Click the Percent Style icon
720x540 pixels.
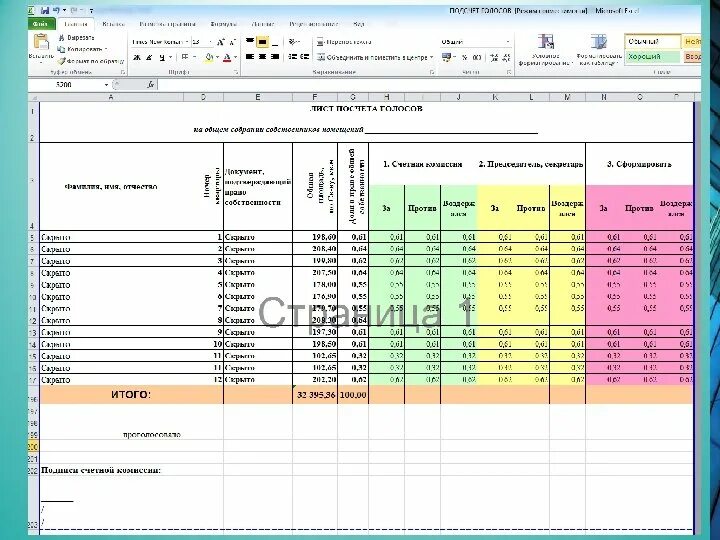[x=465, y=57]
